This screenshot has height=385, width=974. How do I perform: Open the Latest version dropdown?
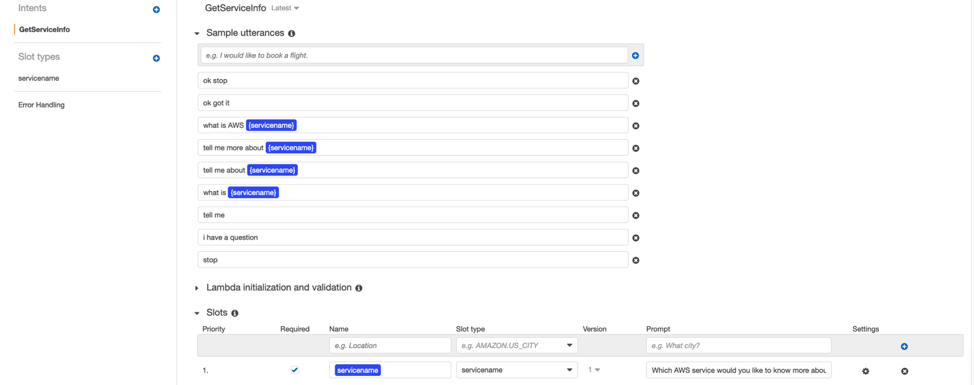tap(285, 8)
